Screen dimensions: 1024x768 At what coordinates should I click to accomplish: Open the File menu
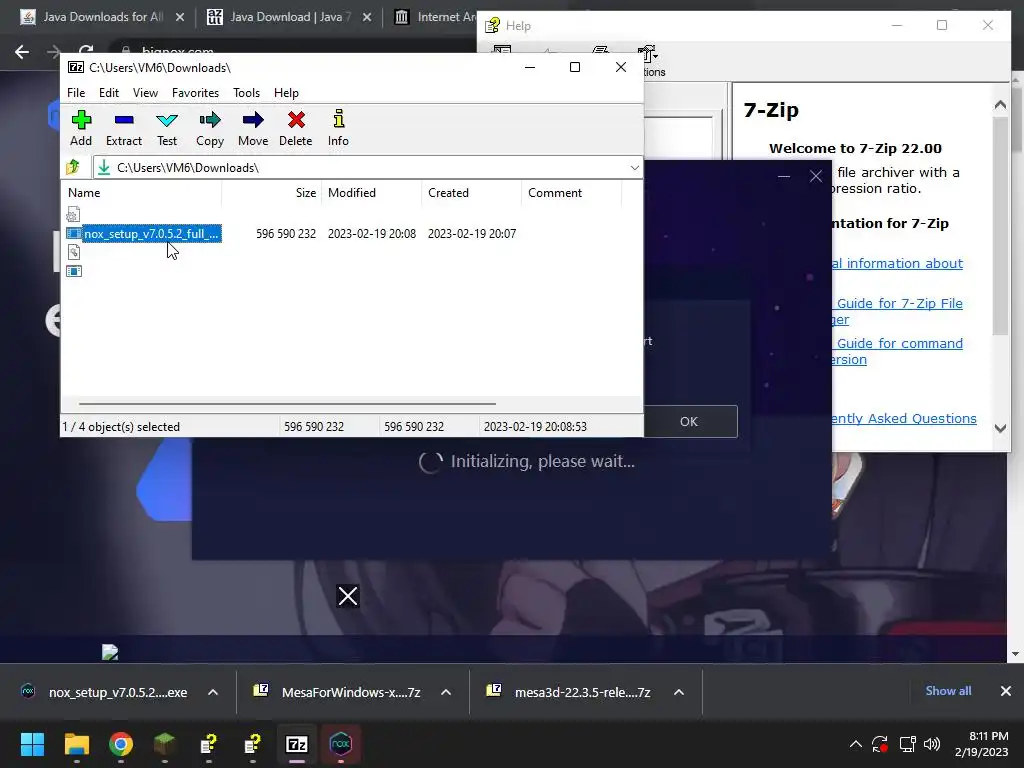click(x=76, y=93)
